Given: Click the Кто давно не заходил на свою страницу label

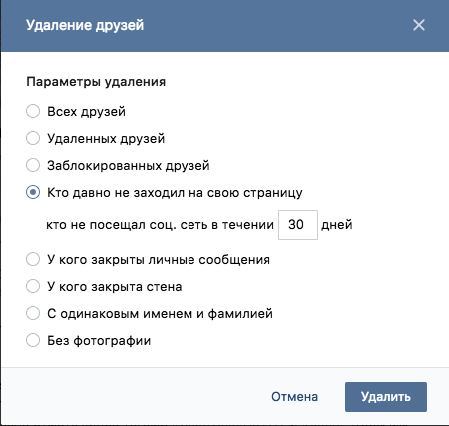Looking at the screenshot, I should point(175,193).
